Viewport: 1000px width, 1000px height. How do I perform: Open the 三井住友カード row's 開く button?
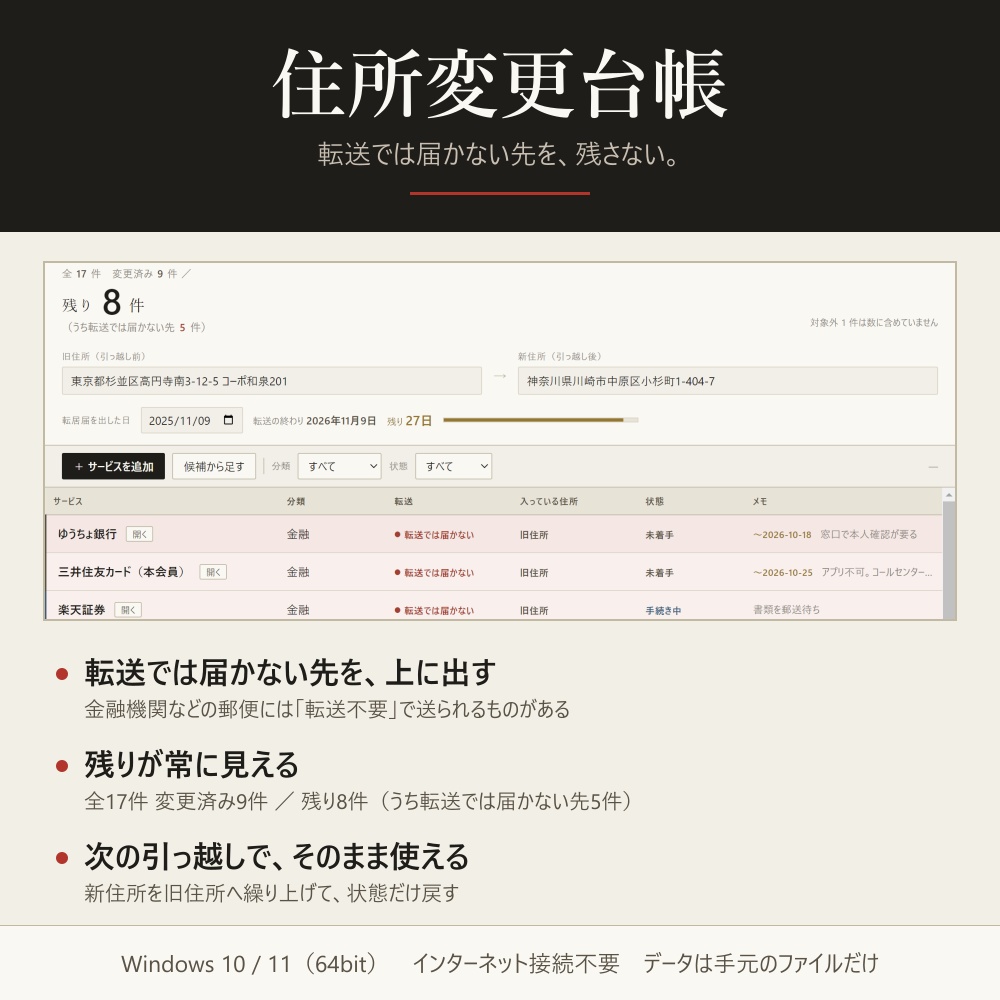(x=213, y=572)
